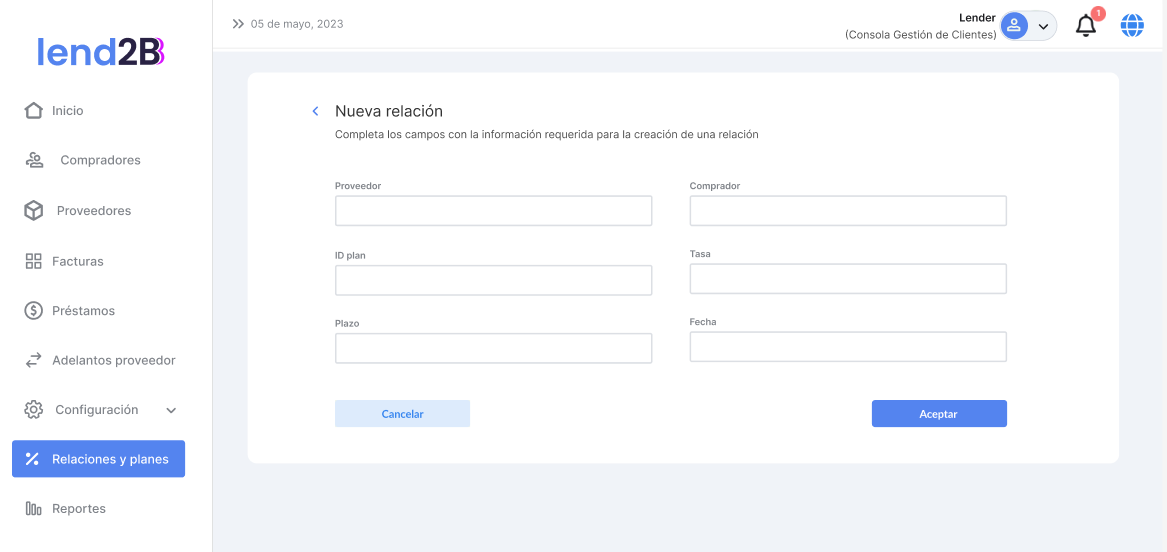Click the notification bell icon
Image resolution: width=1167 pixels, height=552 pixels.
coord(1086,26)
